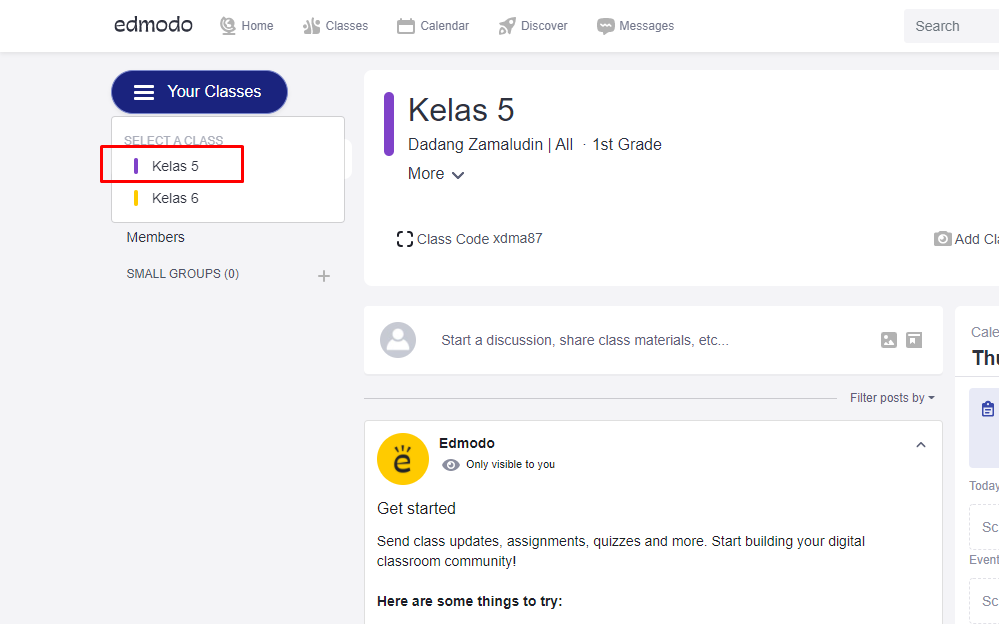Open the Messages icon

(602, 25)
